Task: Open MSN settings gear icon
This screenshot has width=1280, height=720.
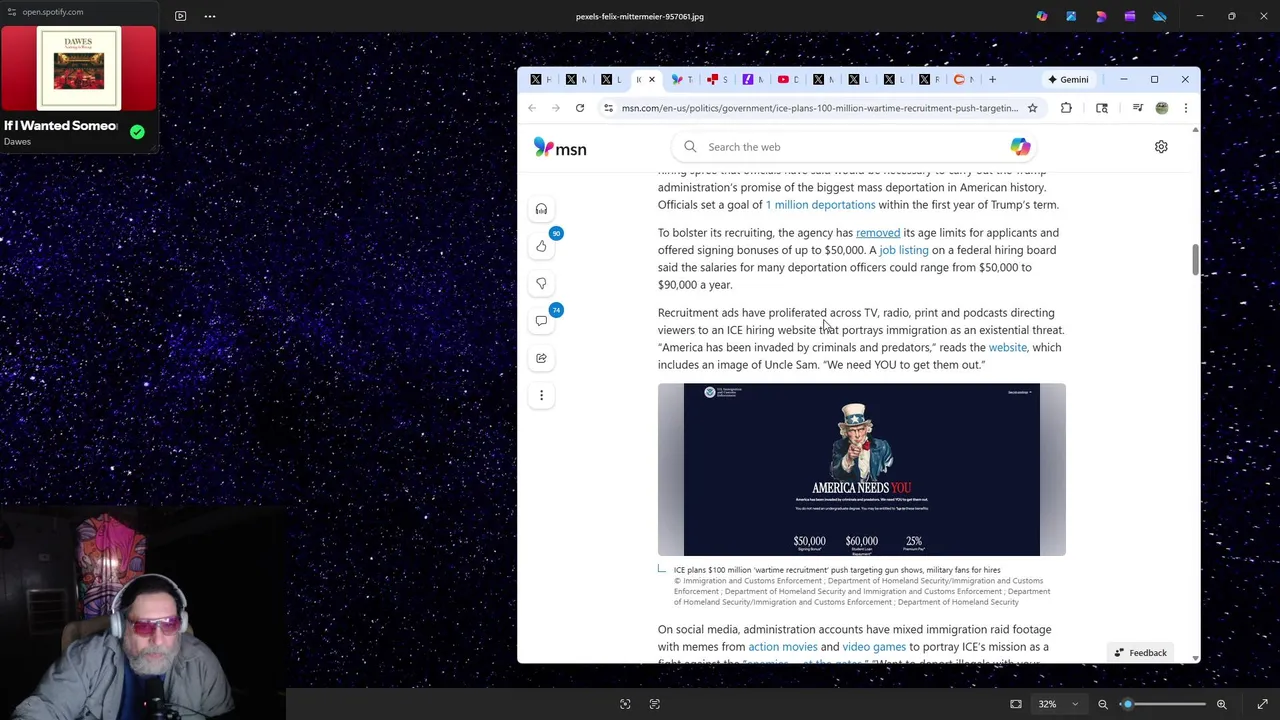Action: click(1161, 147)
